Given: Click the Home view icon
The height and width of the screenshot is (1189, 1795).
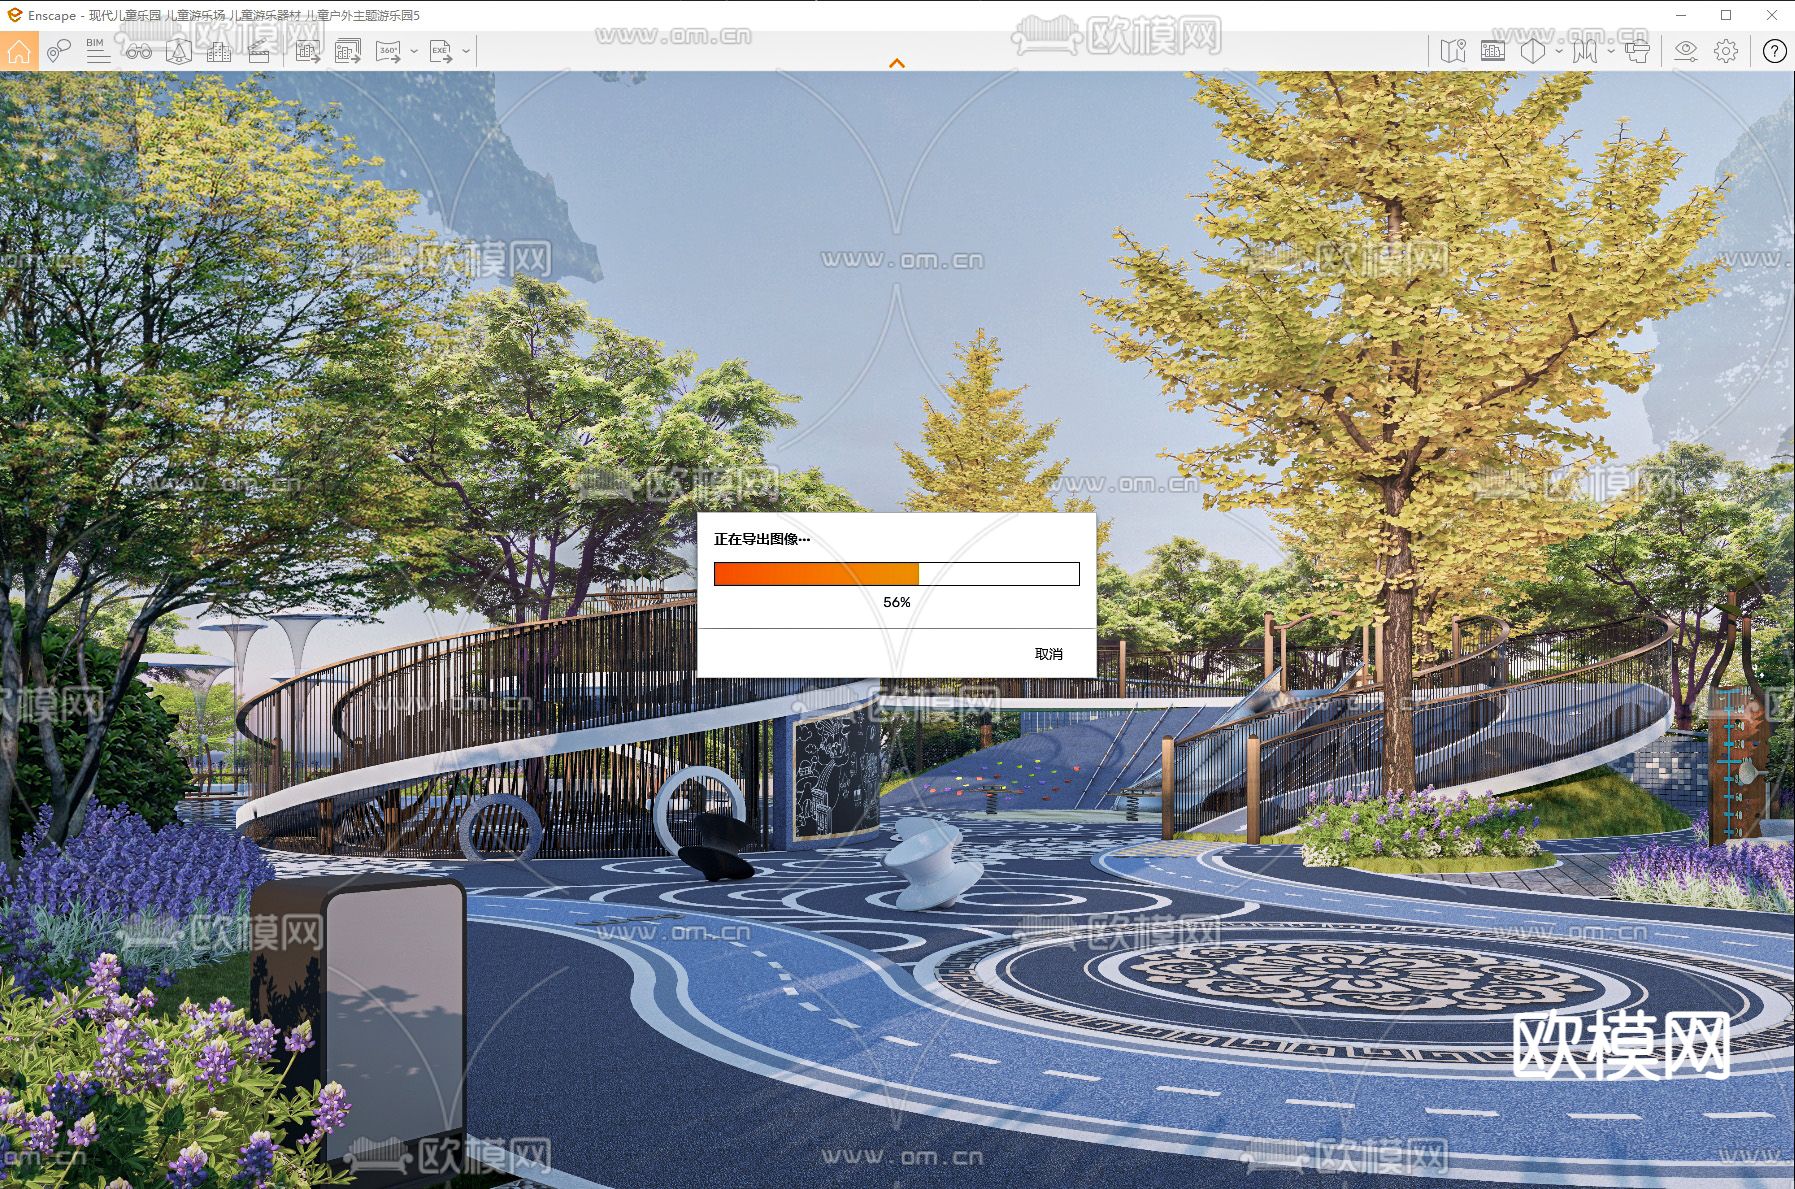Looking at the screenshot, I should (19, 51).
